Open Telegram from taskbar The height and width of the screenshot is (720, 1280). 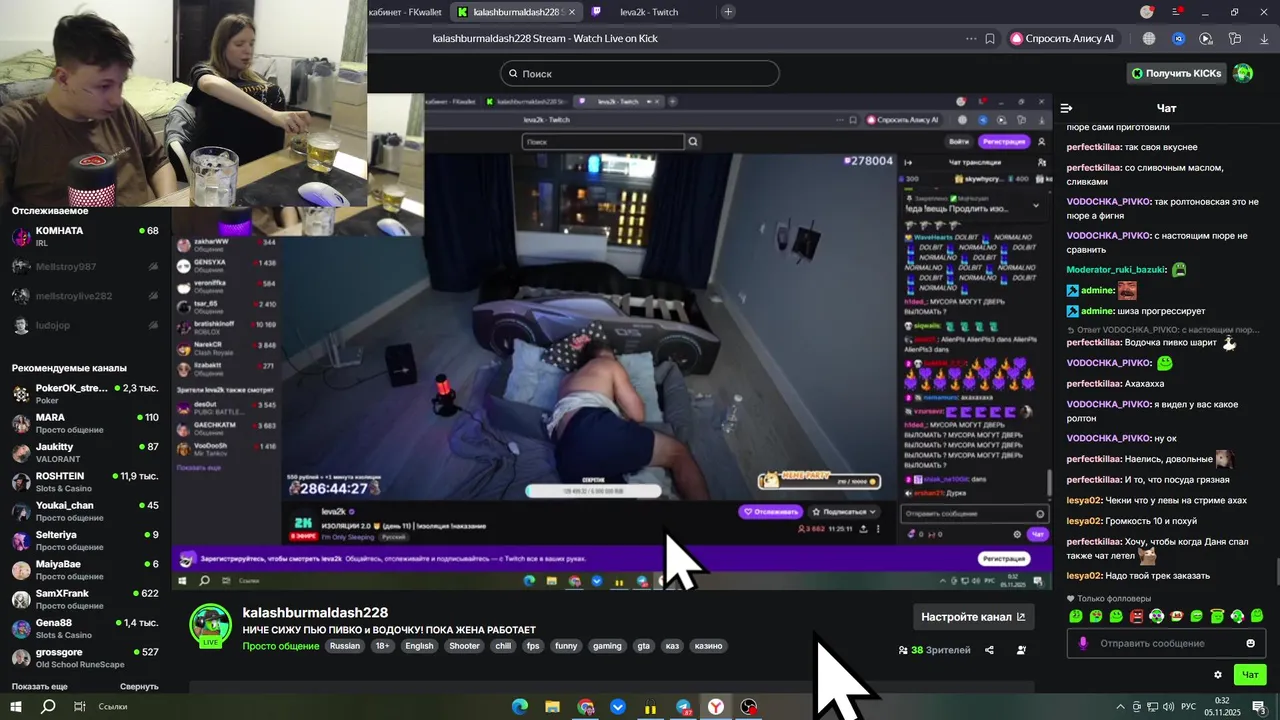tap(683, 707)
